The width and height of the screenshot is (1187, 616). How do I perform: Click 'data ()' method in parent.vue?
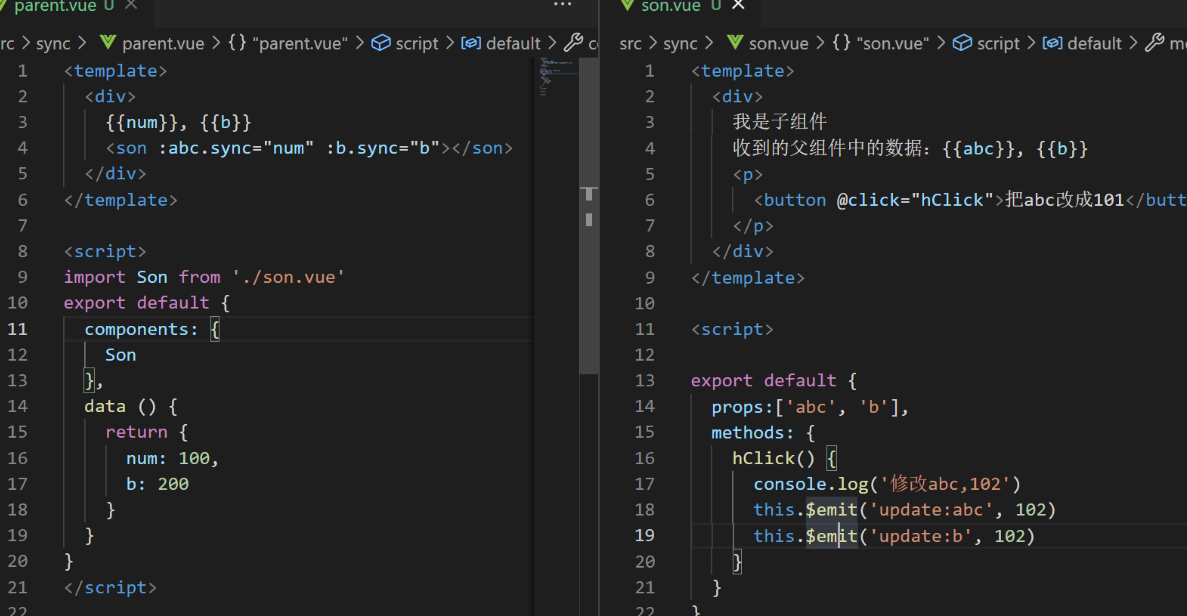[120, 406]
